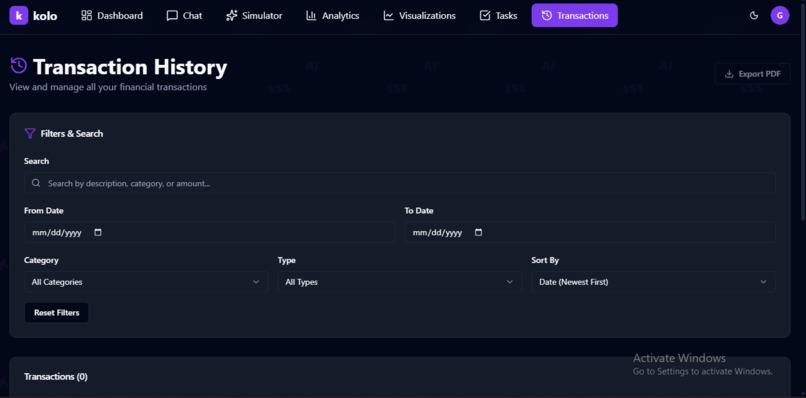The width and height of the screenshot is (806, 398).
Task: Click the To Date label
Action: [419, 210]
